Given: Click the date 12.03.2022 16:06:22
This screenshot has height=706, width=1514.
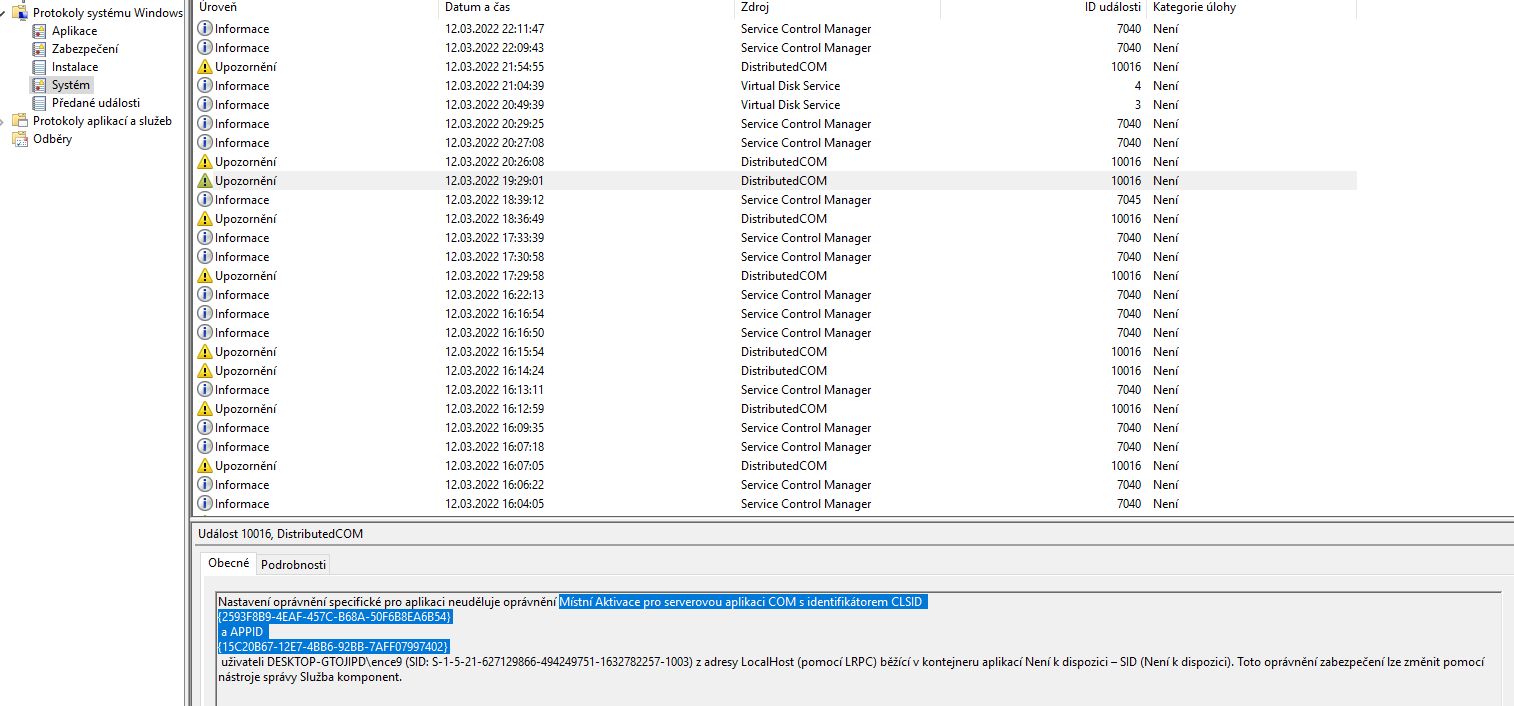Looking at the screenshot, I should point(495,485).
